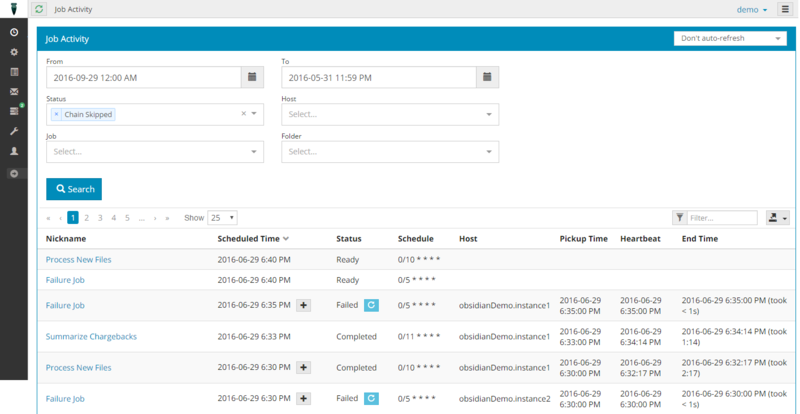Viewport: 800px width, 414px height.
Task: Resubmit the failed Failure Job at 6:35 PM
Action: pos(371,305)
